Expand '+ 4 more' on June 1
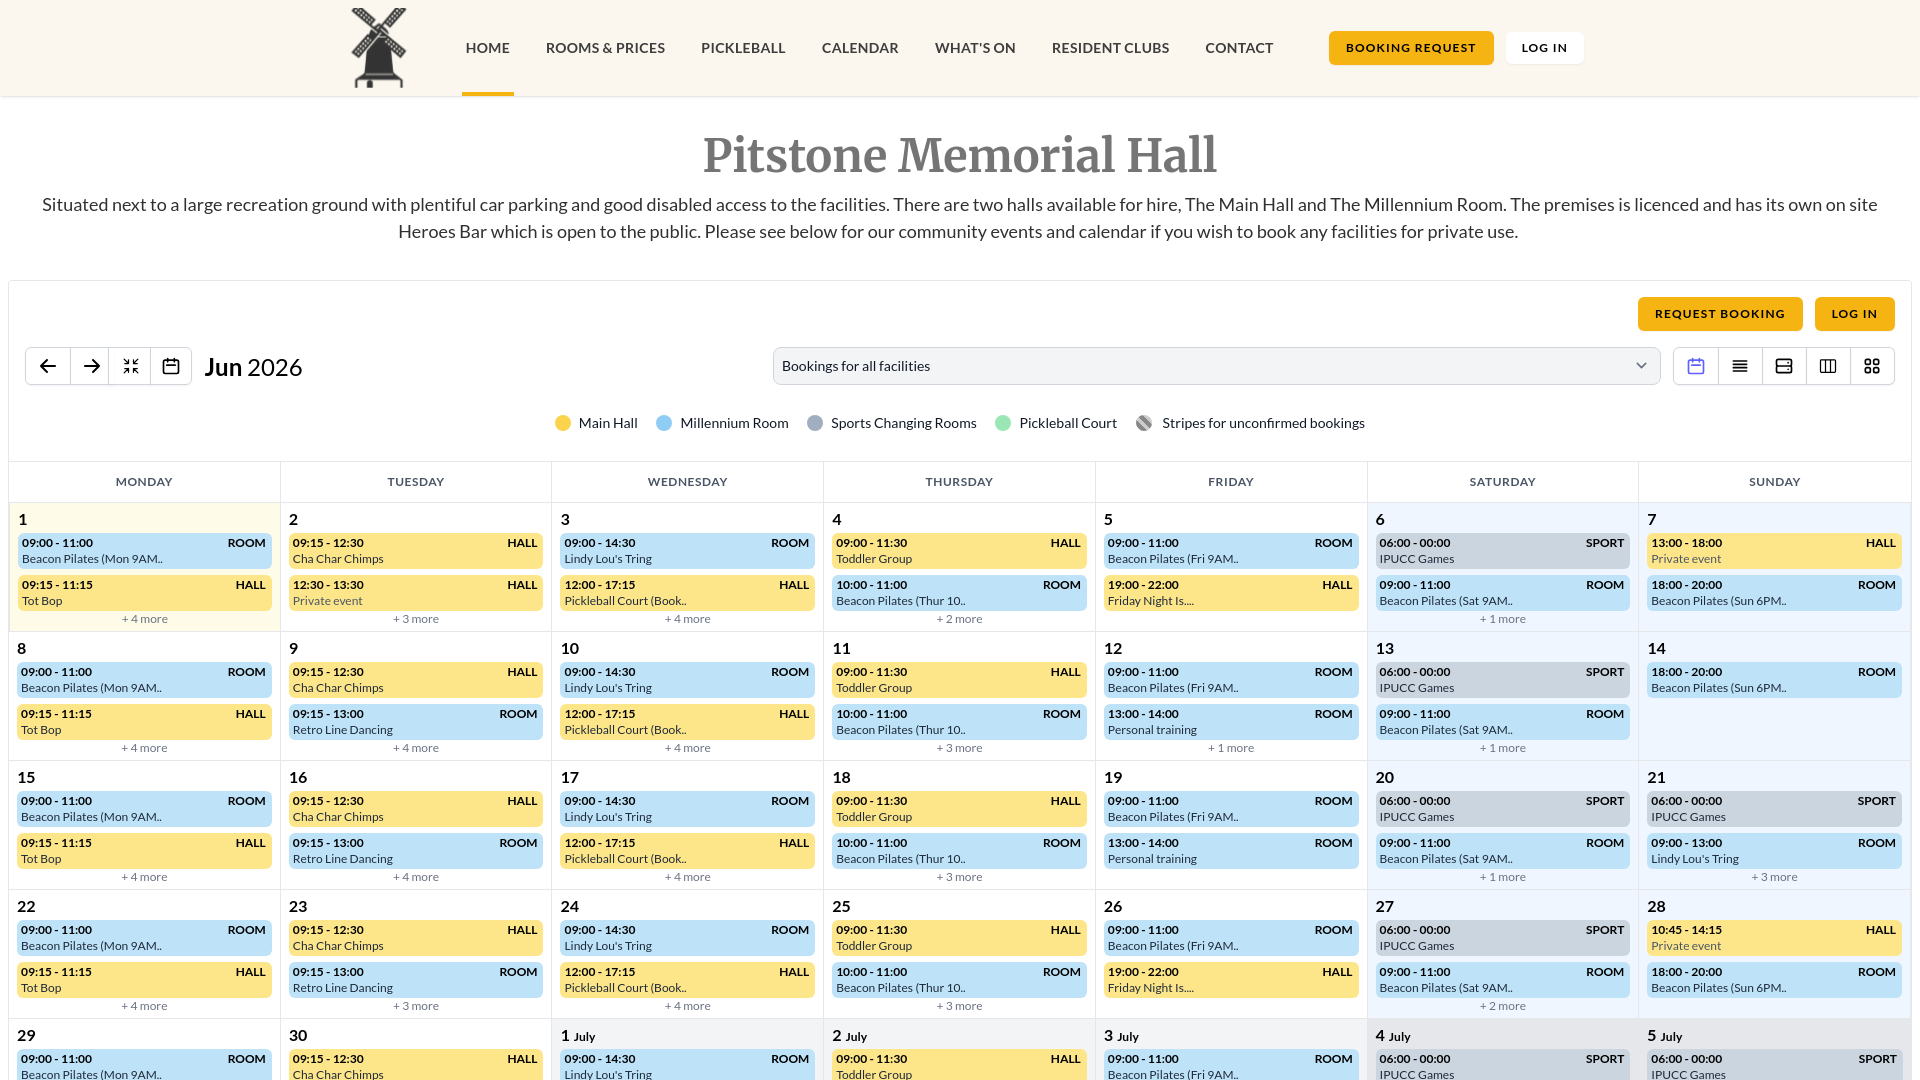1920x1080 pixels. point(144,619)
